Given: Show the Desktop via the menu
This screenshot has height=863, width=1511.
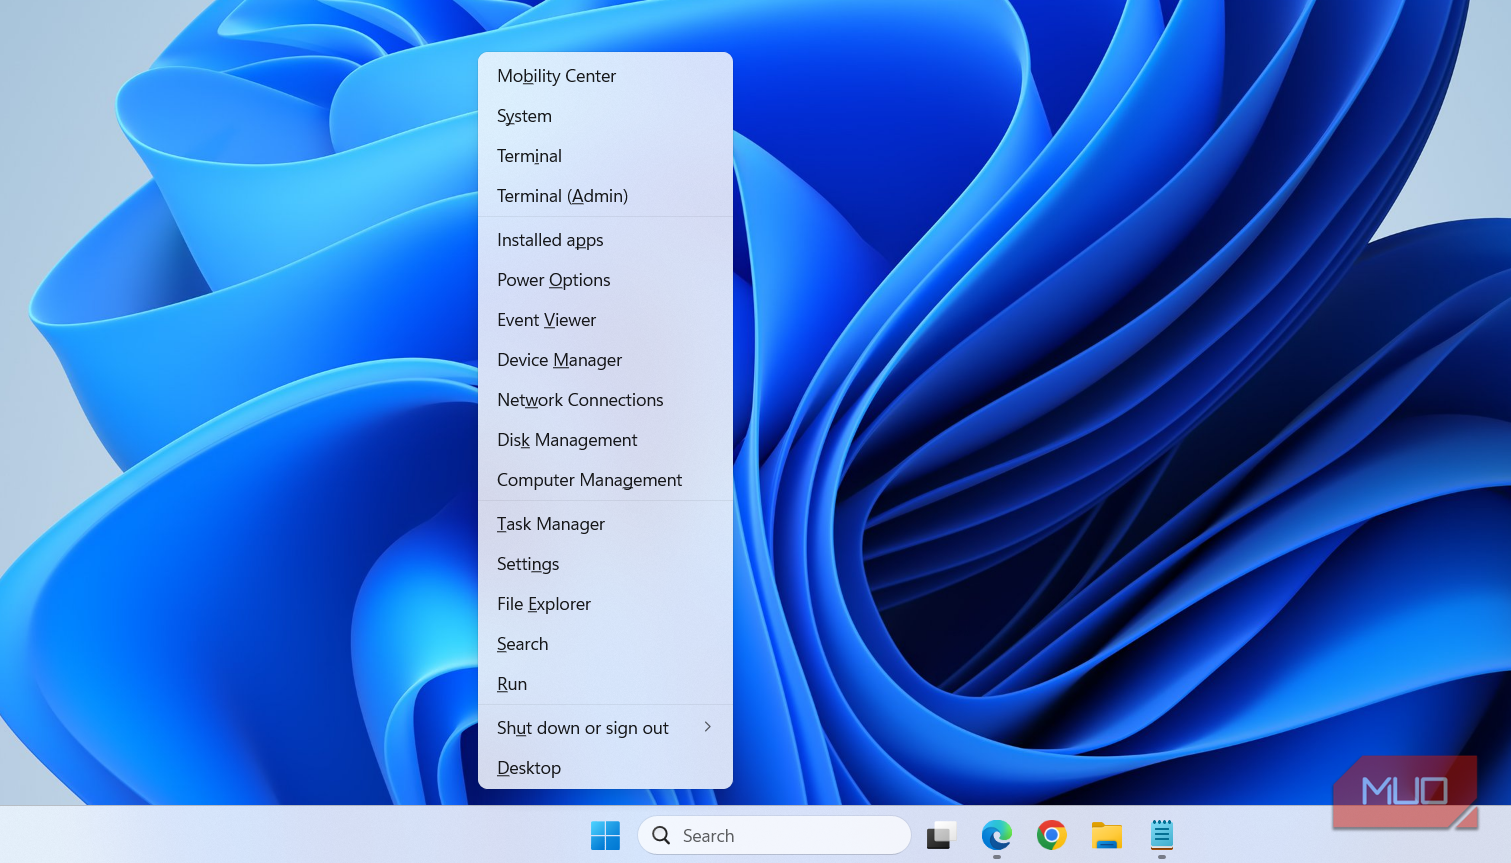Looking at the screenshot, I should click(x=605, y=768).
